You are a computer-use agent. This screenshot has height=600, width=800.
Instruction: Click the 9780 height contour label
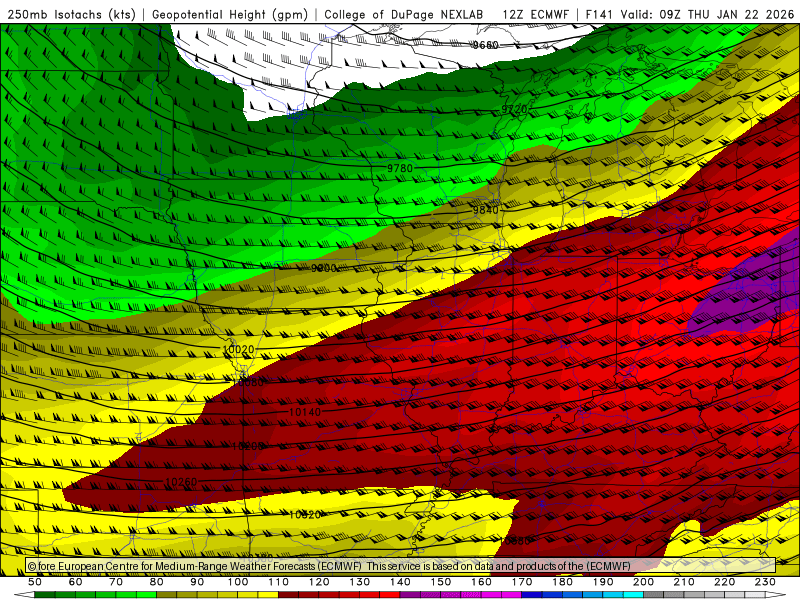(399, 168)
